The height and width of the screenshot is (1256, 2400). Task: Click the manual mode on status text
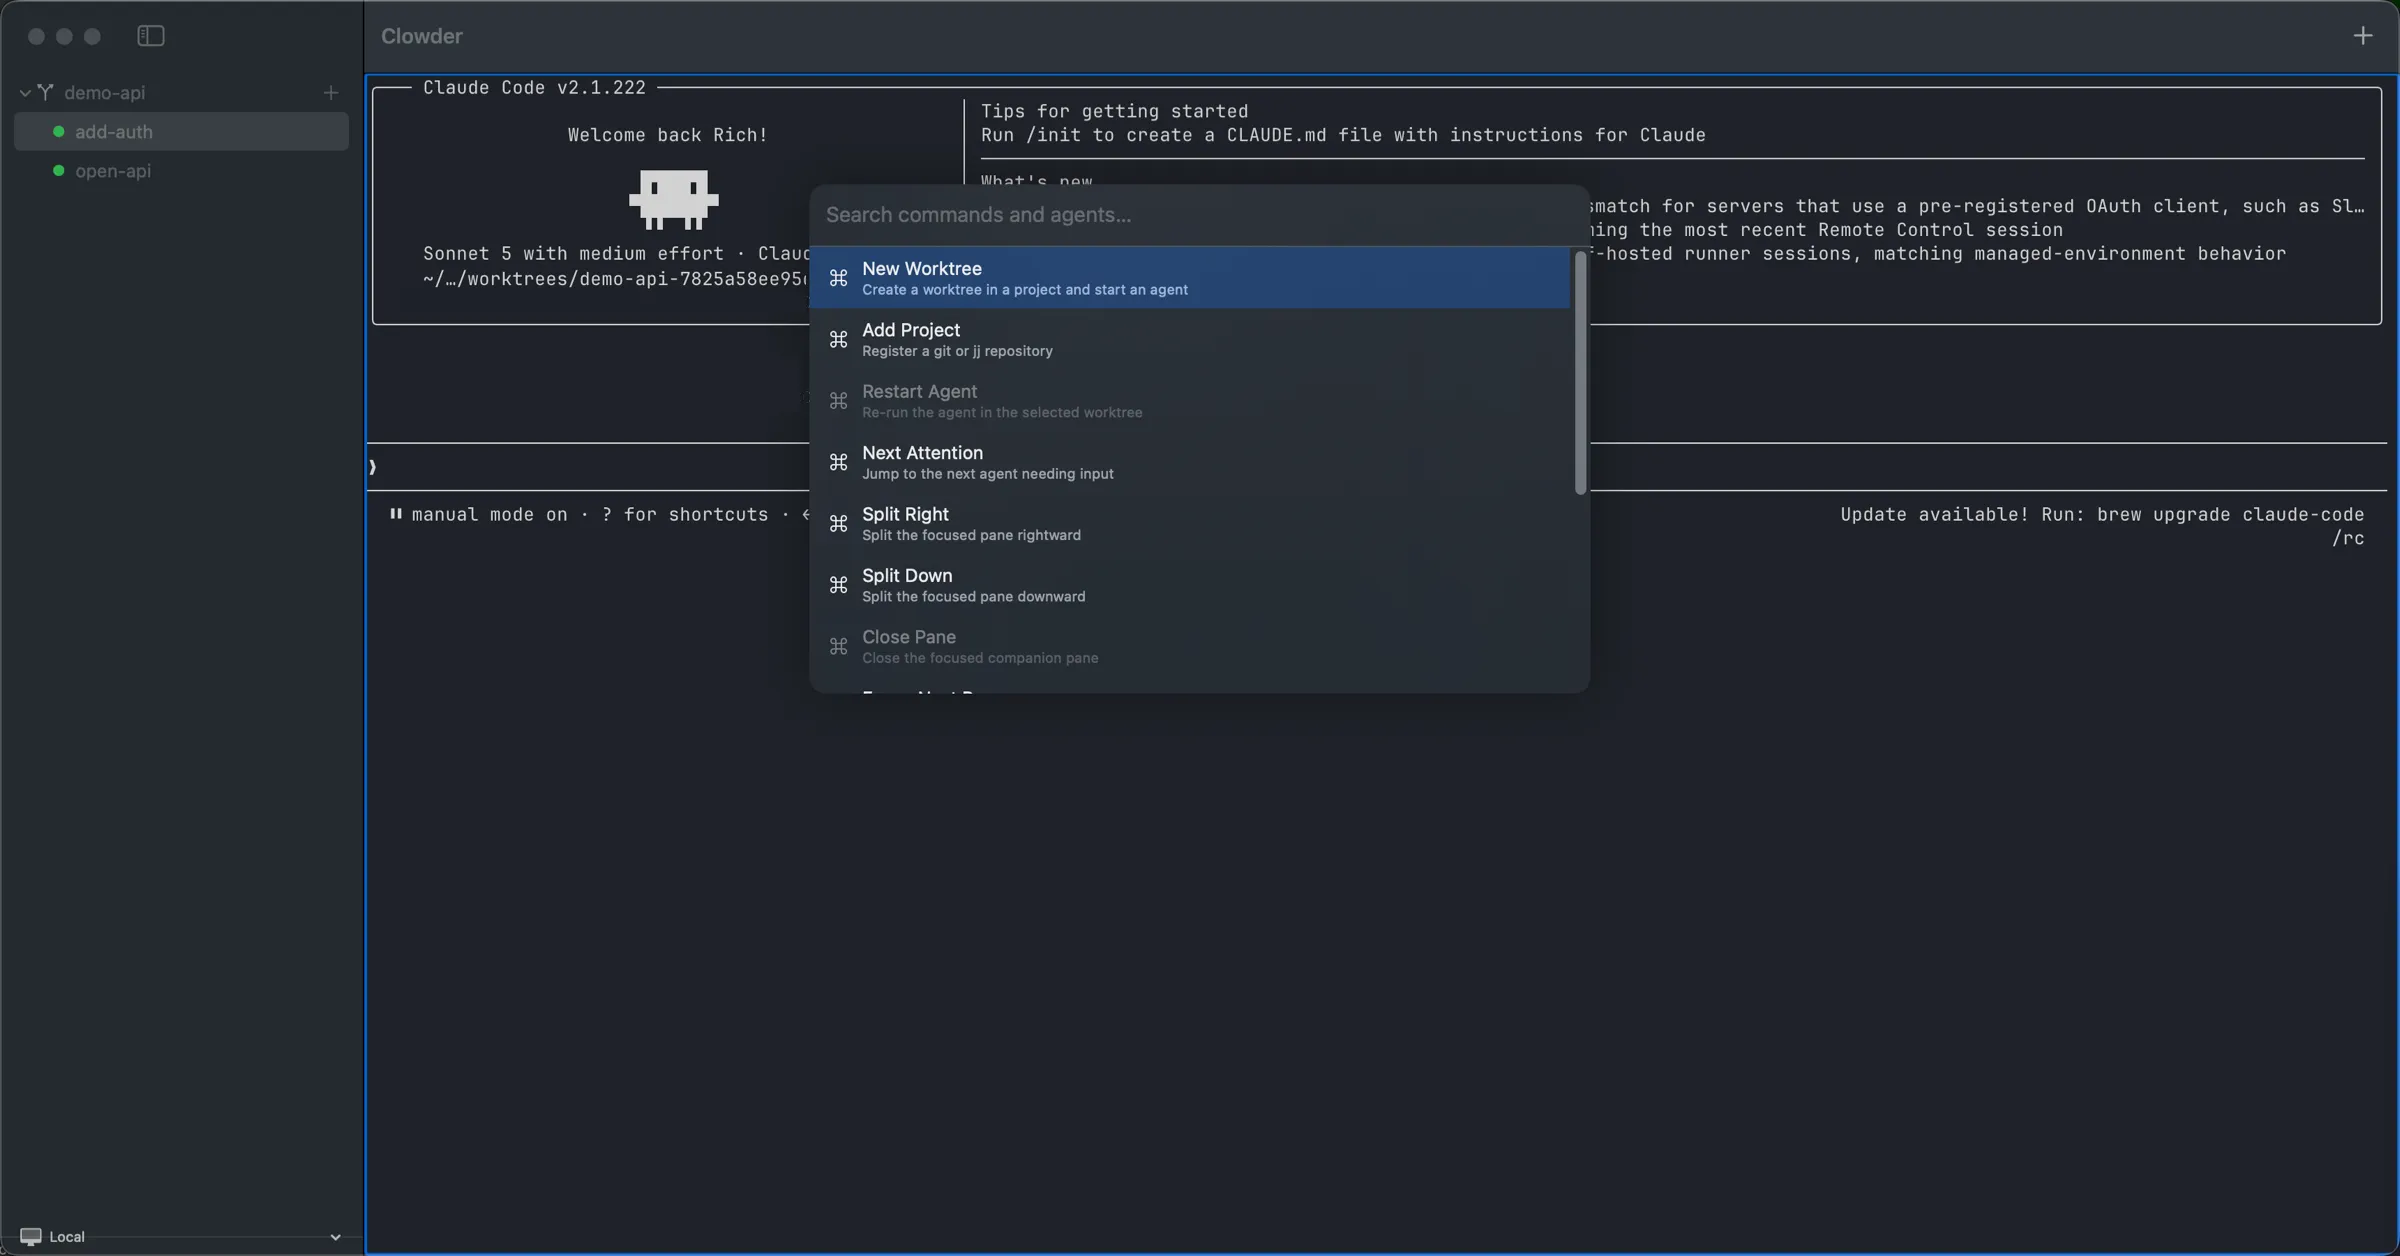pos(489,515)
